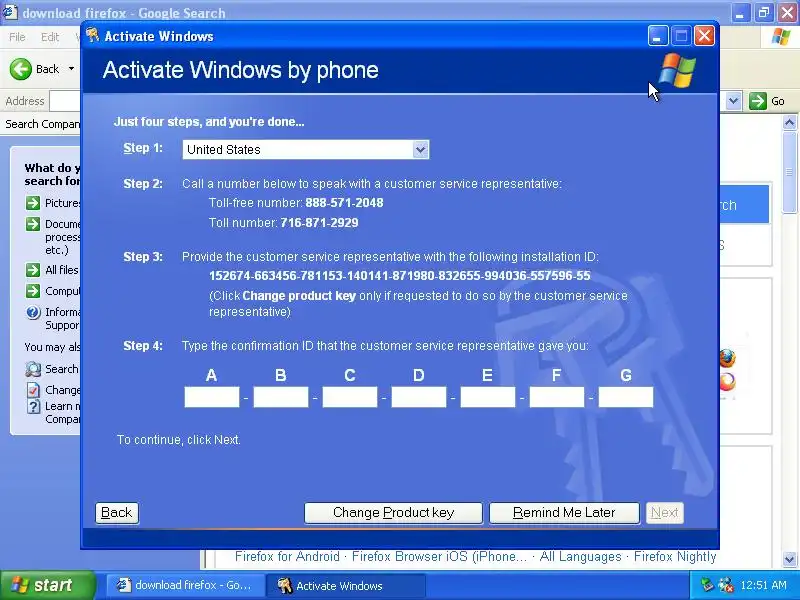Viewport: 800px width, 600px height.
Task: Click Change Product key button
Action: pos(393,513)
